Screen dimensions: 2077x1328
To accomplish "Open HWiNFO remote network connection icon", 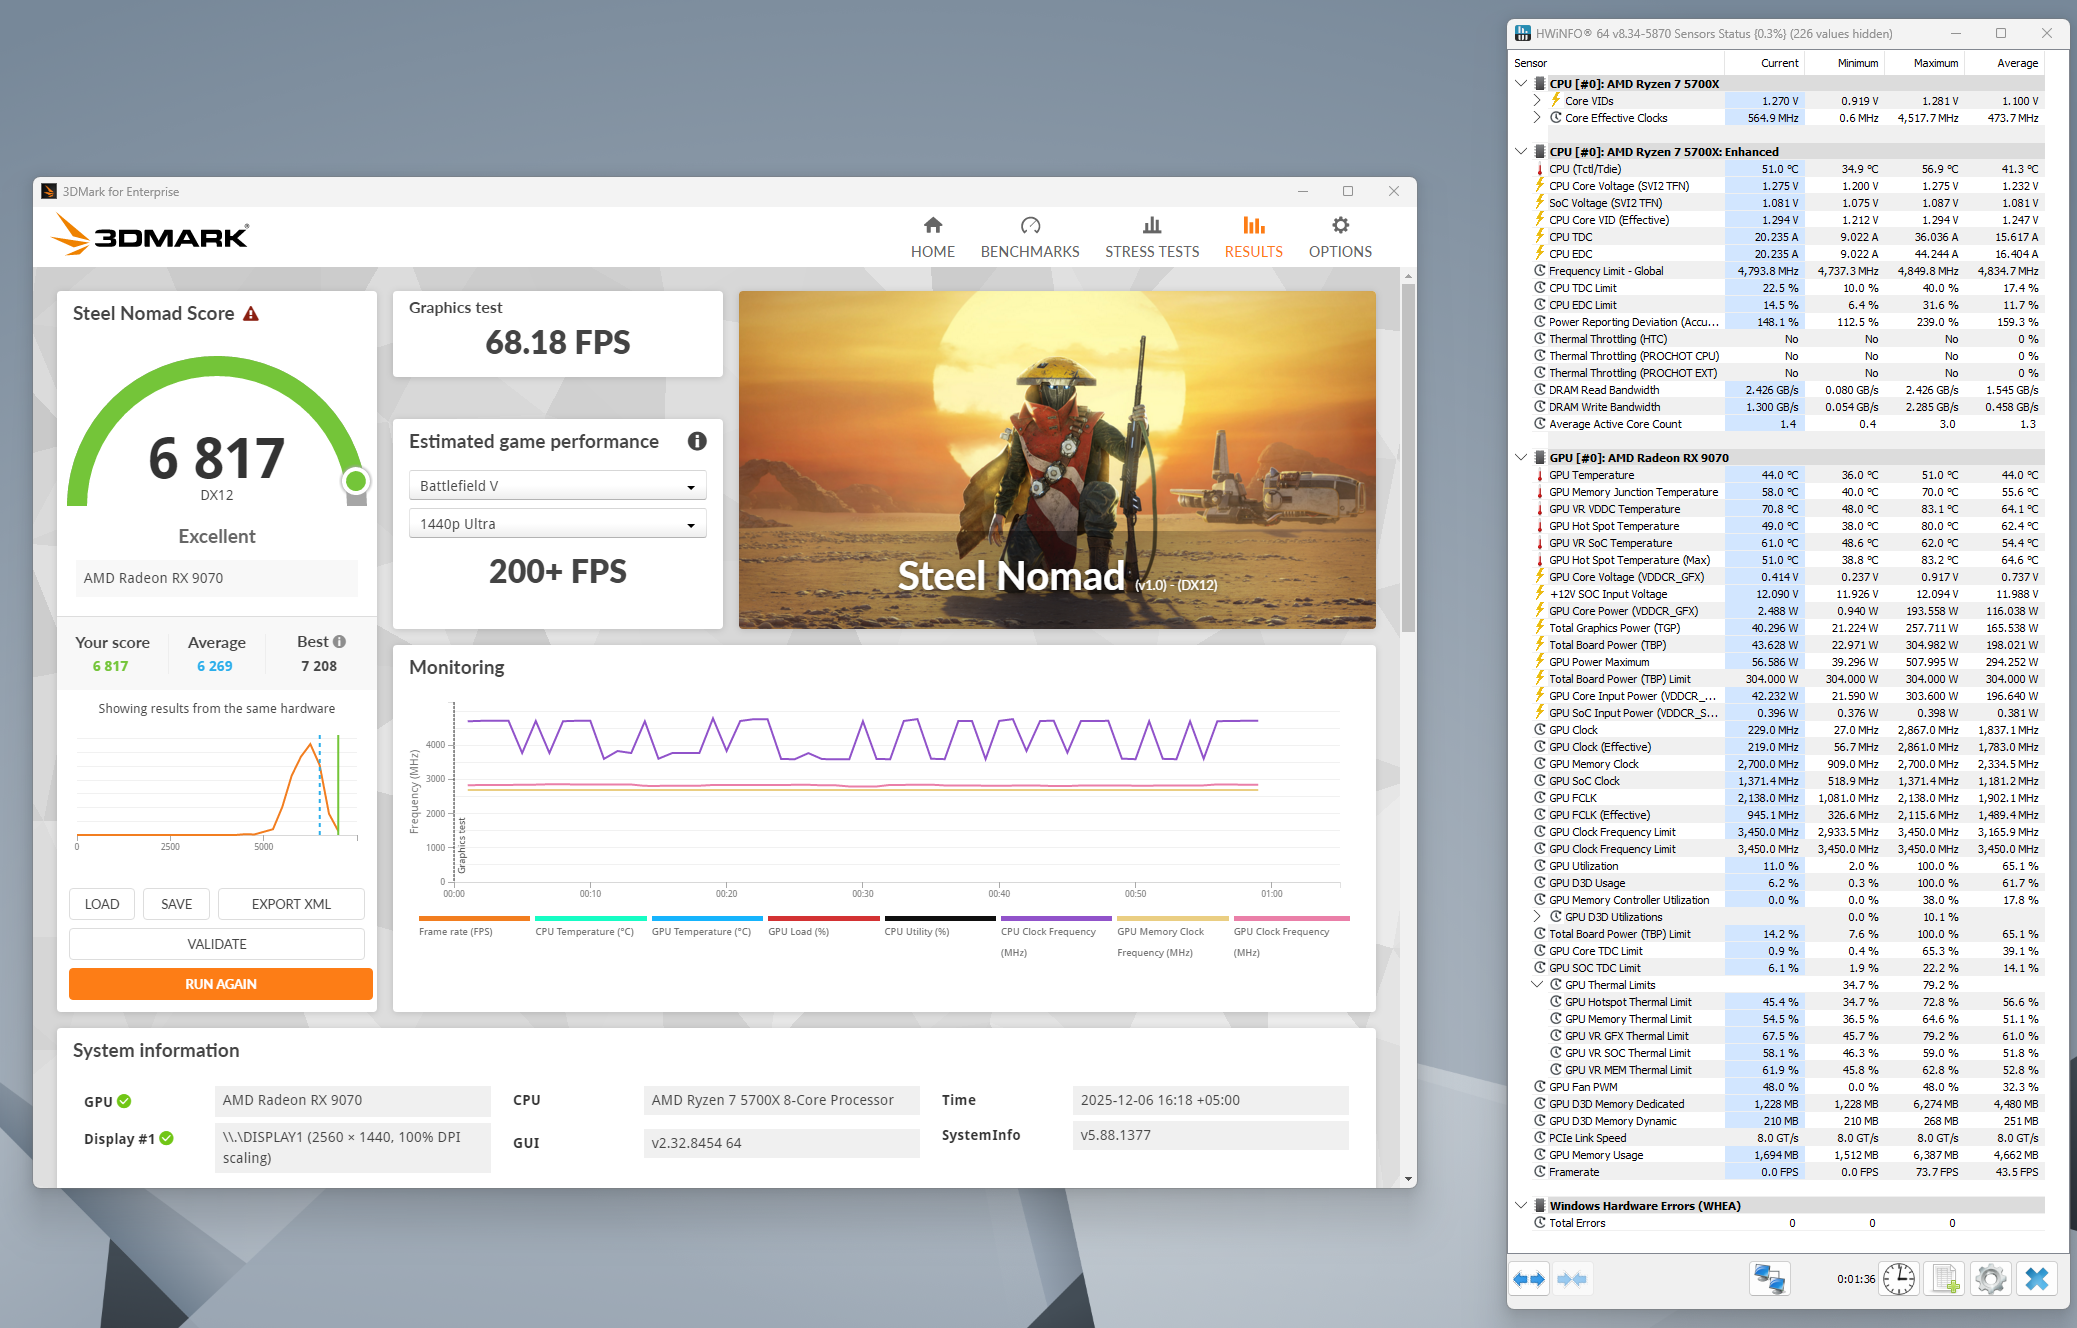I will tap(1769, 1279).
